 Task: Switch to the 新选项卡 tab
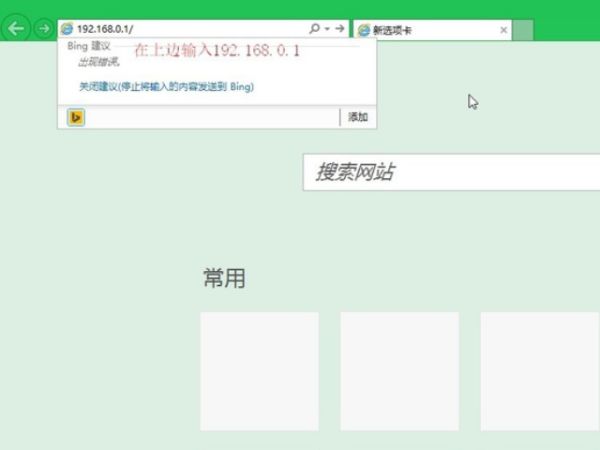click(x=430, y=30)
